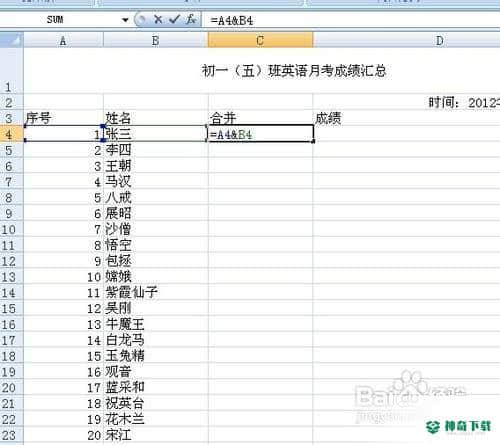Click cell C4 containing =A4&B4

[x=260, y=134]
